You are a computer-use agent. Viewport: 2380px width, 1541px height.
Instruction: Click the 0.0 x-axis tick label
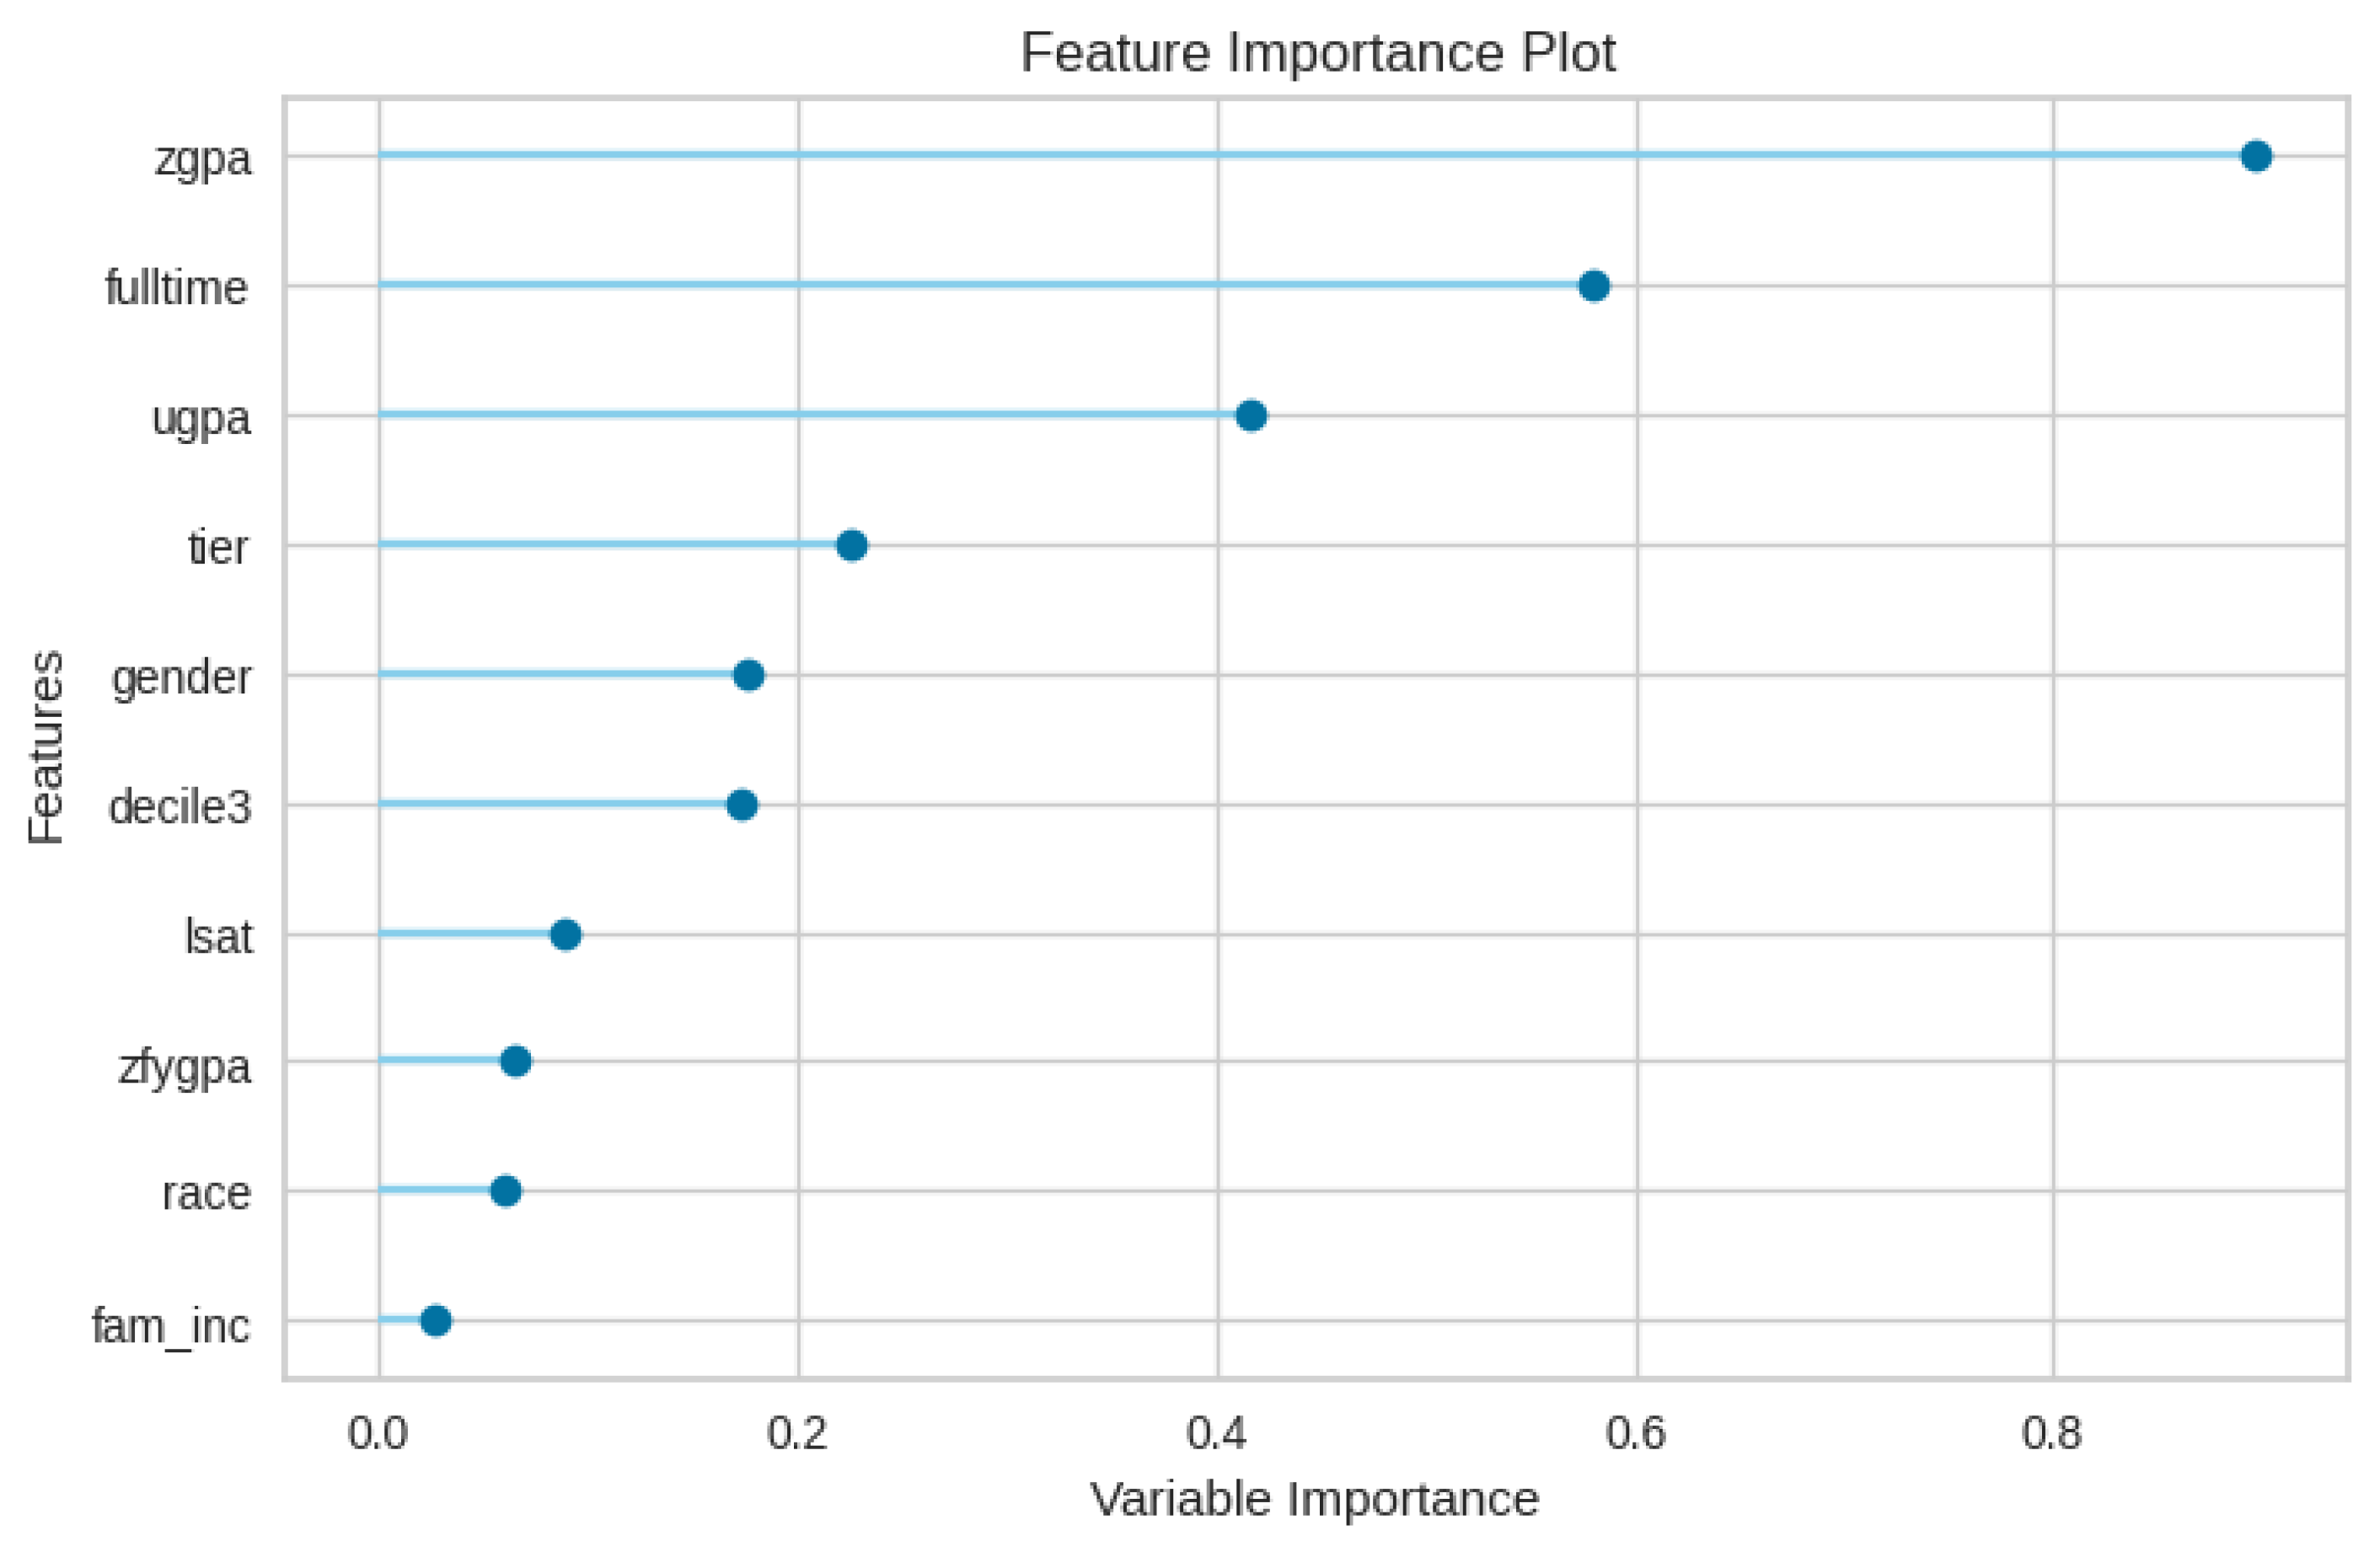coord(378,1434)
